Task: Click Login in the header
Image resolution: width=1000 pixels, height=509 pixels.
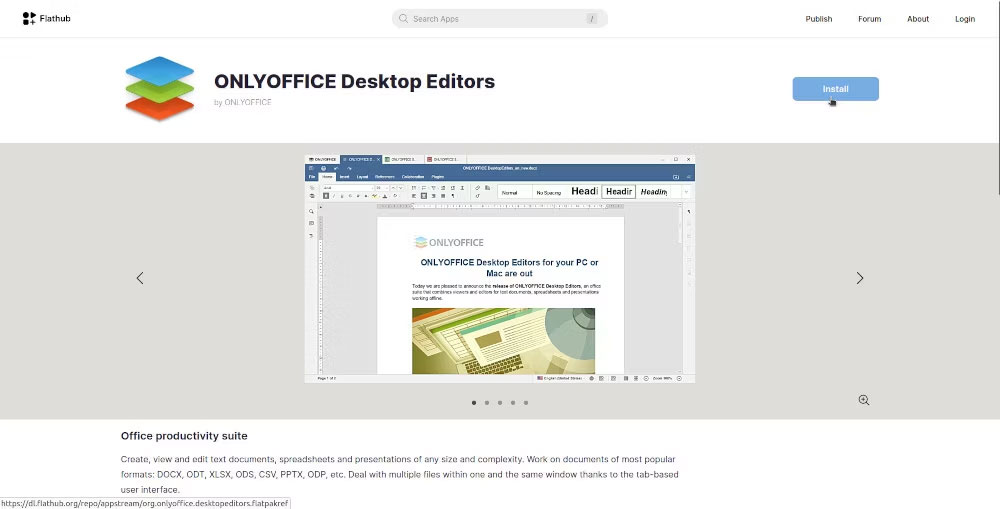Action: pos(964,19)
